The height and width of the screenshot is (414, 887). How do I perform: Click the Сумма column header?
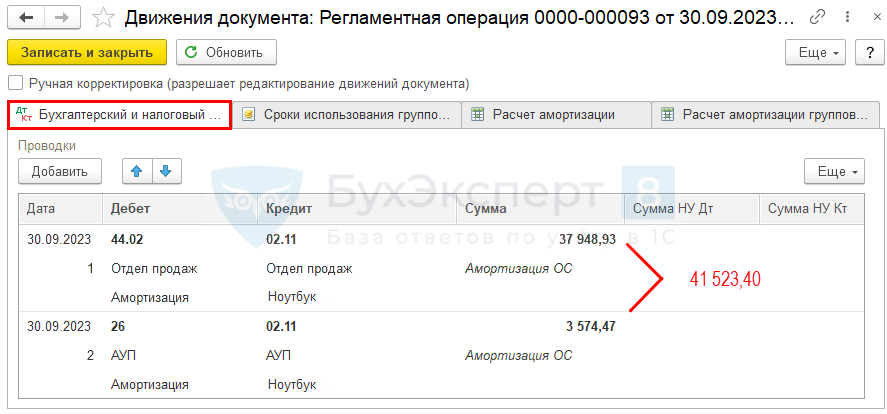[x=540, y=209]
